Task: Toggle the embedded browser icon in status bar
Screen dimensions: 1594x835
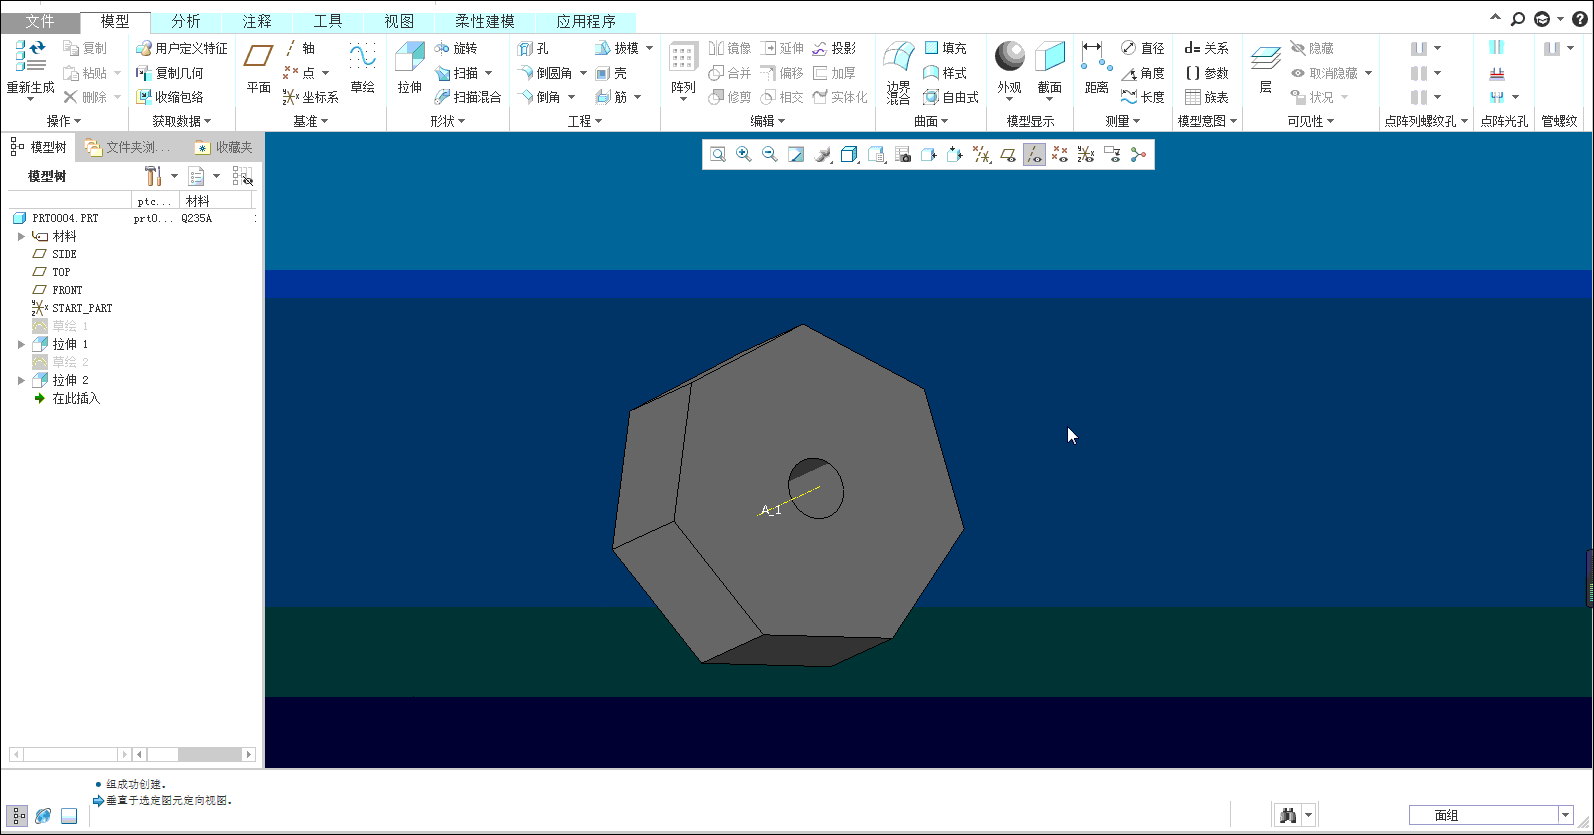Action: pyautogui.click(x=43, y=816)
